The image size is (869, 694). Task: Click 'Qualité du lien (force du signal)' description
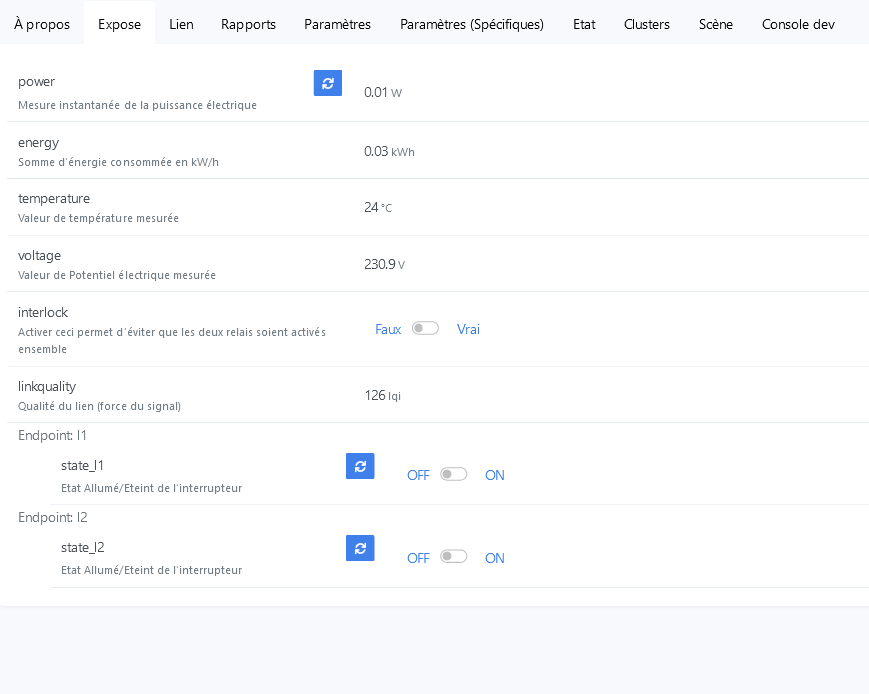point(99,406)
